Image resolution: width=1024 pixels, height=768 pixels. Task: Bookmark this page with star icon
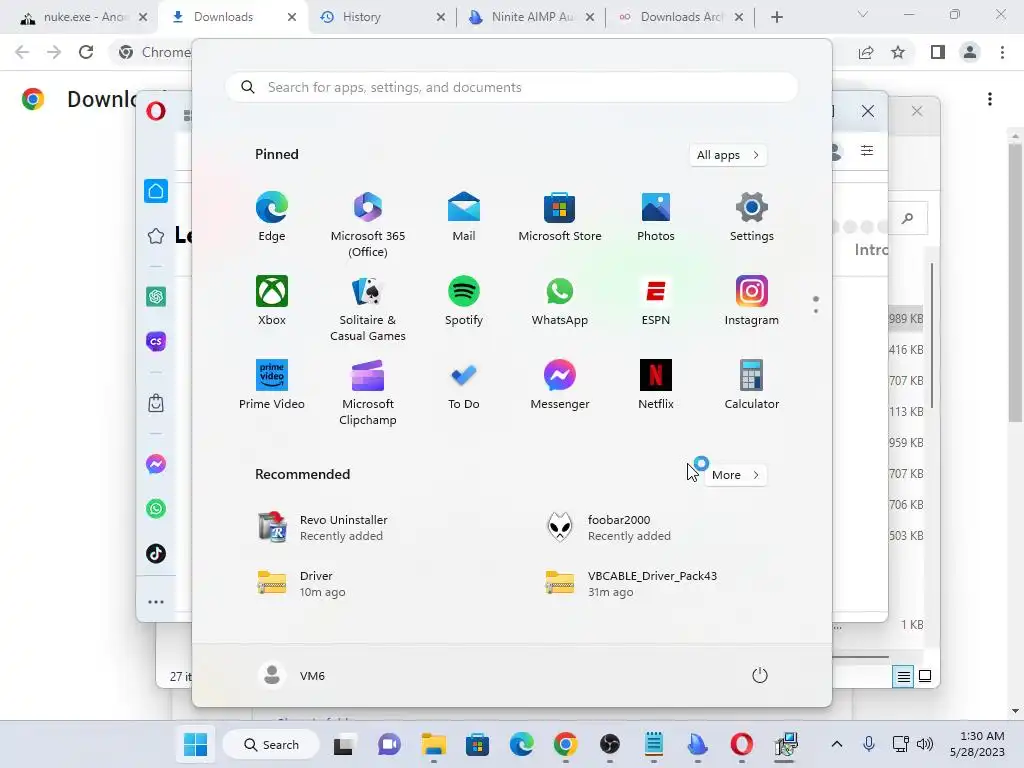(x=898, y=52)
